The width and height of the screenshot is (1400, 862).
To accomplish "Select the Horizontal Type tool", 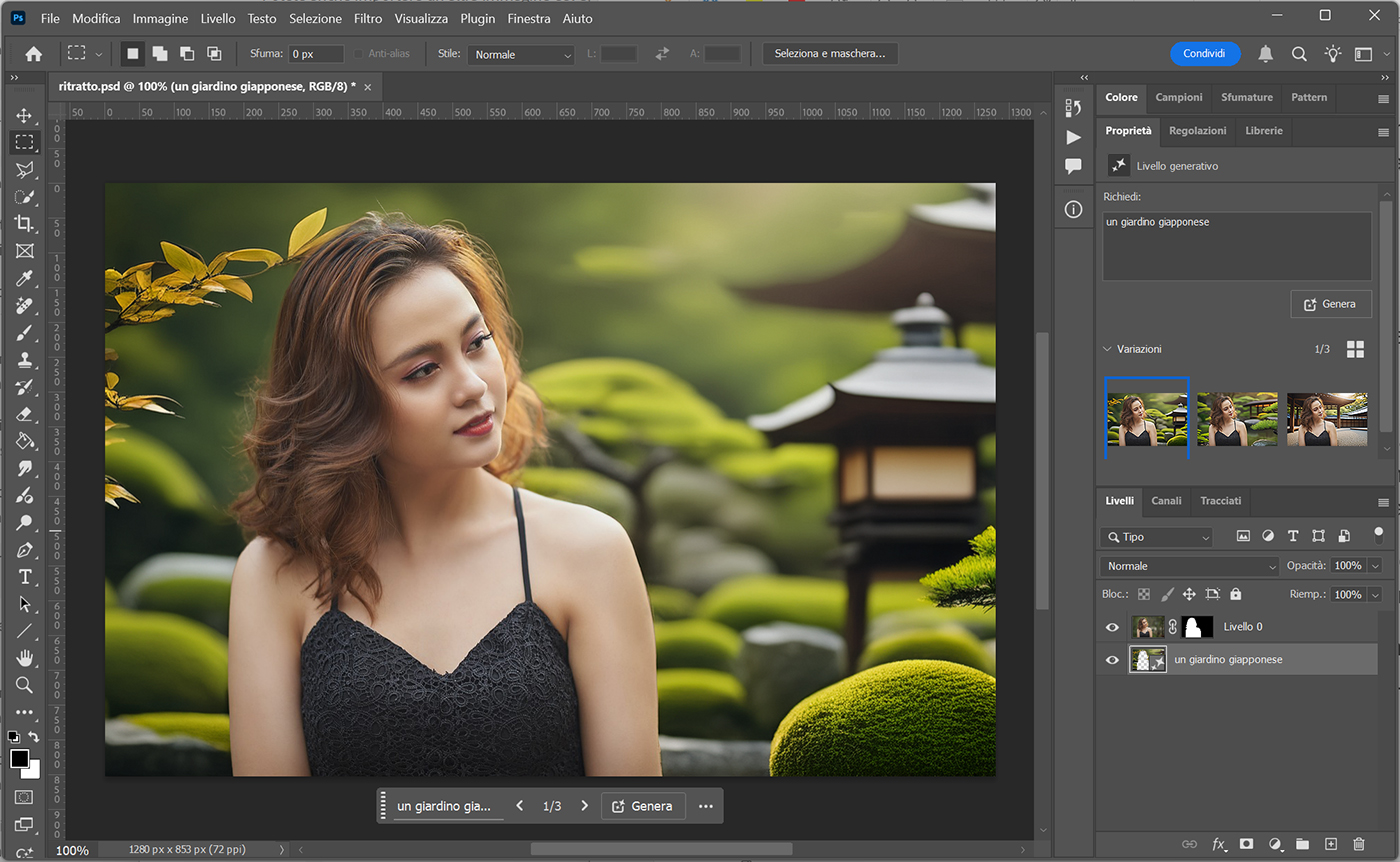I will pos(24,576).
